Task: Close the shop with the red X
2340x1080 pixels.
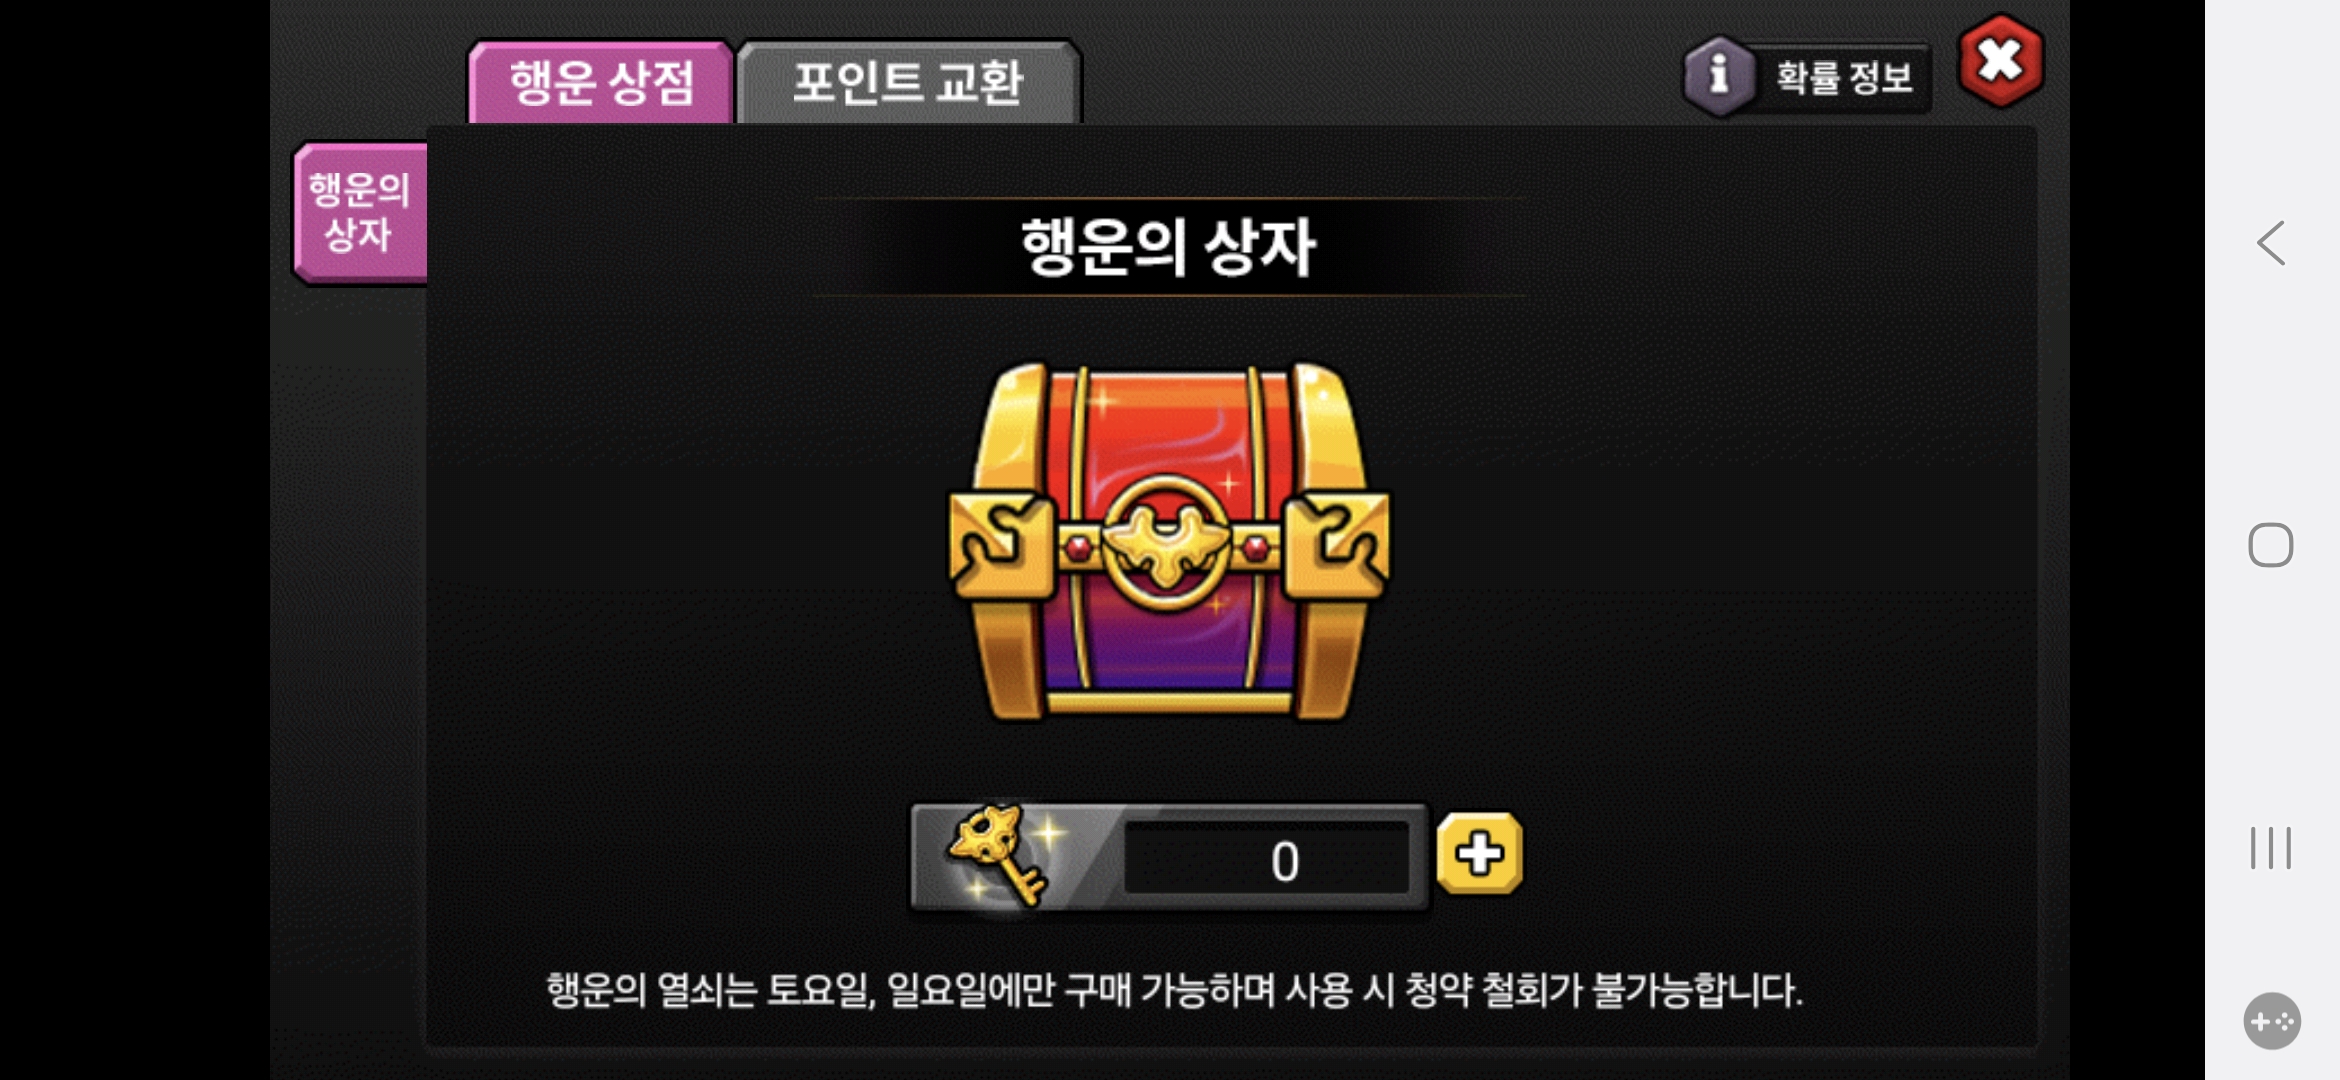Action: [x=2000, y=61]
